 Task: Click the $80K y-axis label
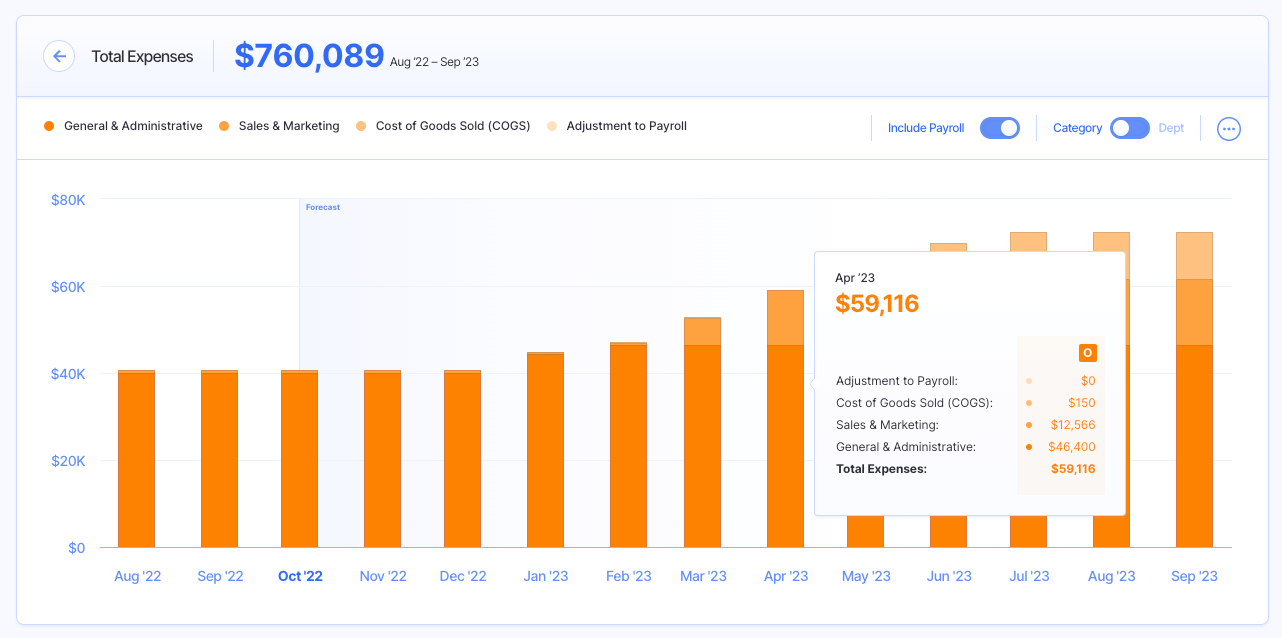[x=67, y=200]
